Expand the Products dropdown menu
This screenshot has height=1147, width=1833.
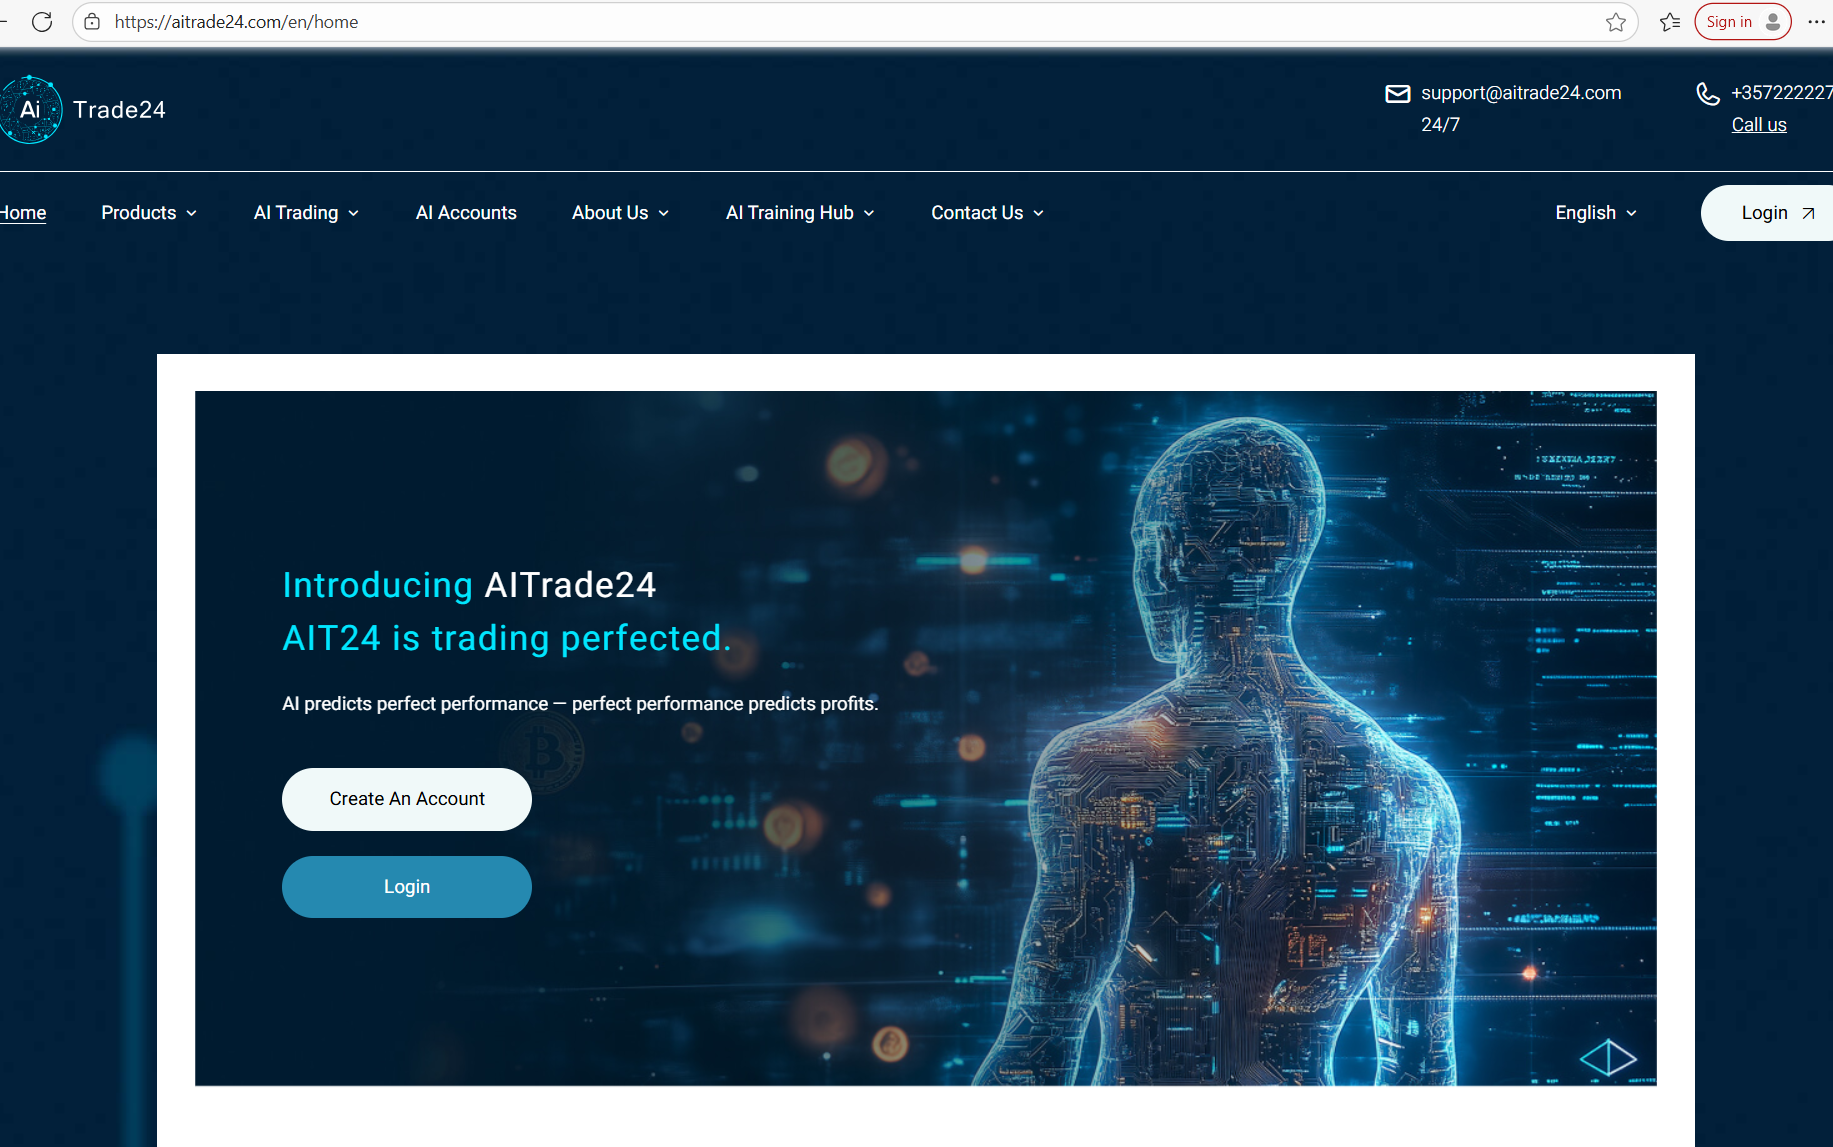click(x=149, y=213)
